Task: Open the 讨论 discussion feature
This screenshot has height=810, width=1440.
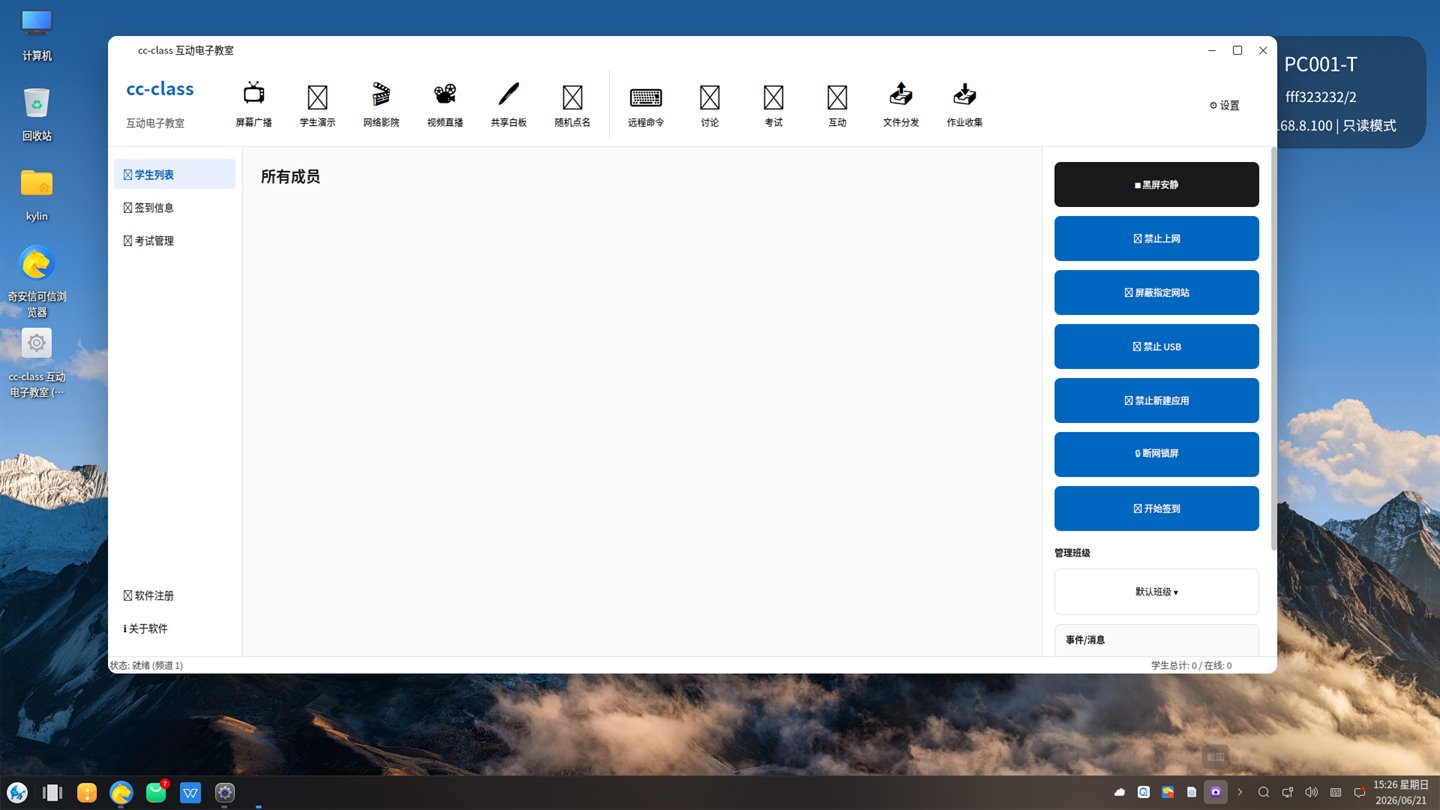Action: tap(710, 105)
